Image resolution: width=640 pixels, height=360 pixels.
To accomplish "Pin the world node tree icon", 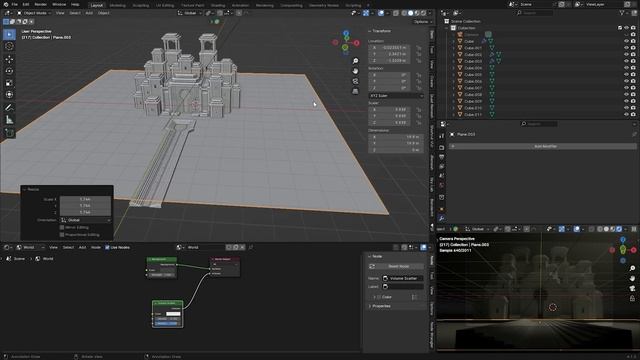I will pos(251,247).
